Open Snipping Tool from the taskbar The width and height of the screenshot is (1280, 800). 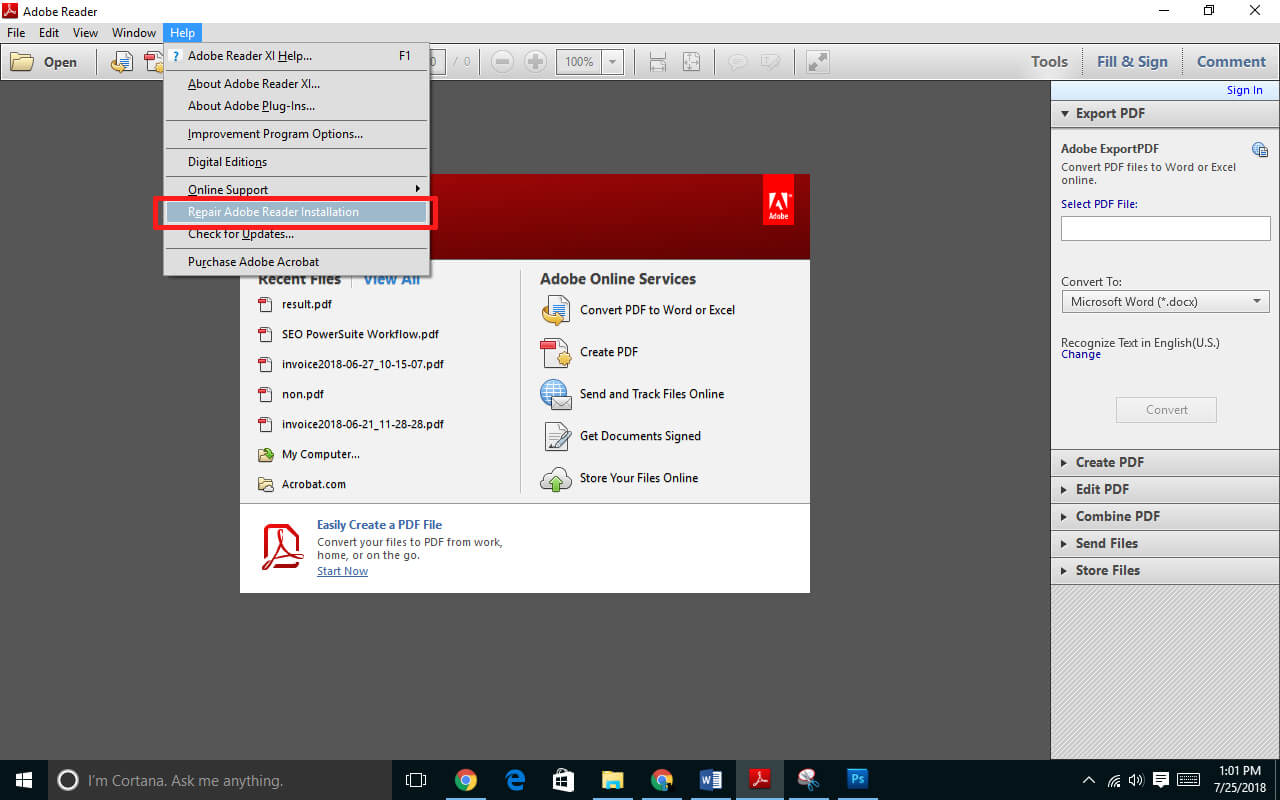point(809,780)
